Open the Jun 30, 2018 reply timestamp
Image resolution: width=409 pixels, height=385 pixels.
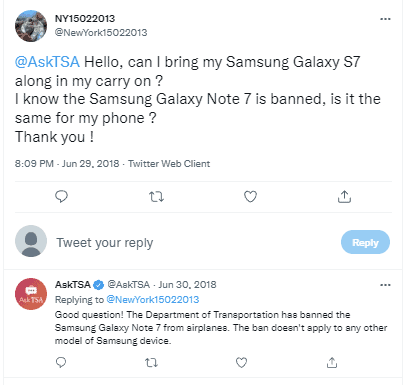click(x=187, y=285)
